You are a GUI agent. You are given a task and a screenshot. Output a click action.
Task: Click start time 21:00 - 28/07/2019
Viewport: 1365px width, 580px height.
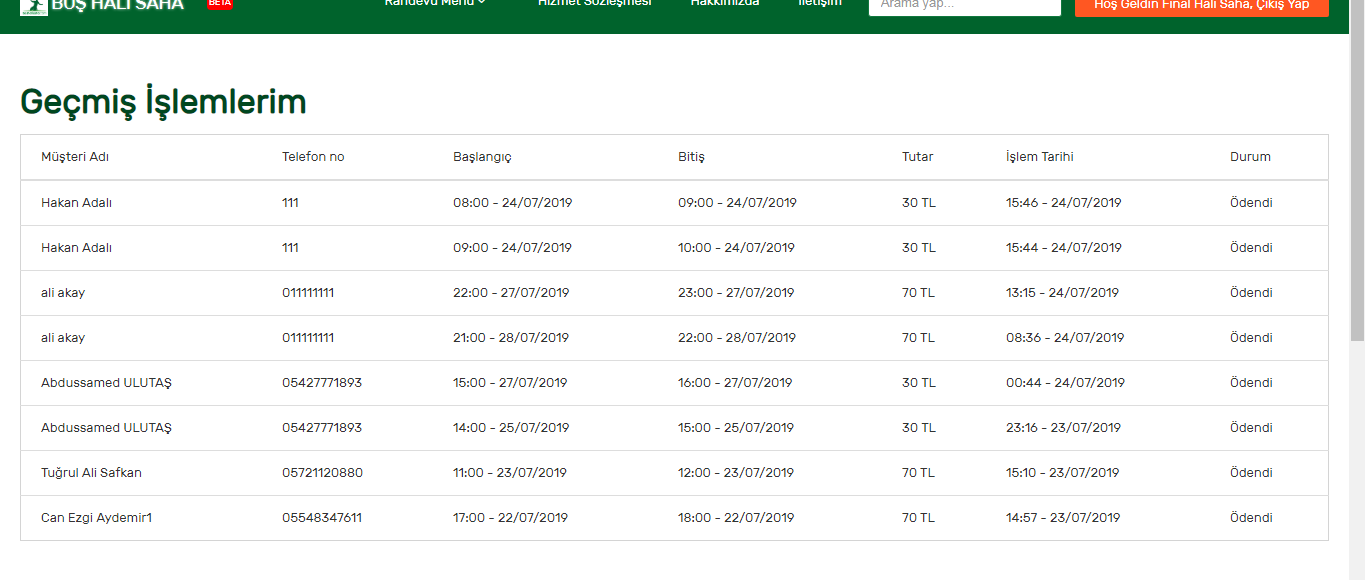511,338
